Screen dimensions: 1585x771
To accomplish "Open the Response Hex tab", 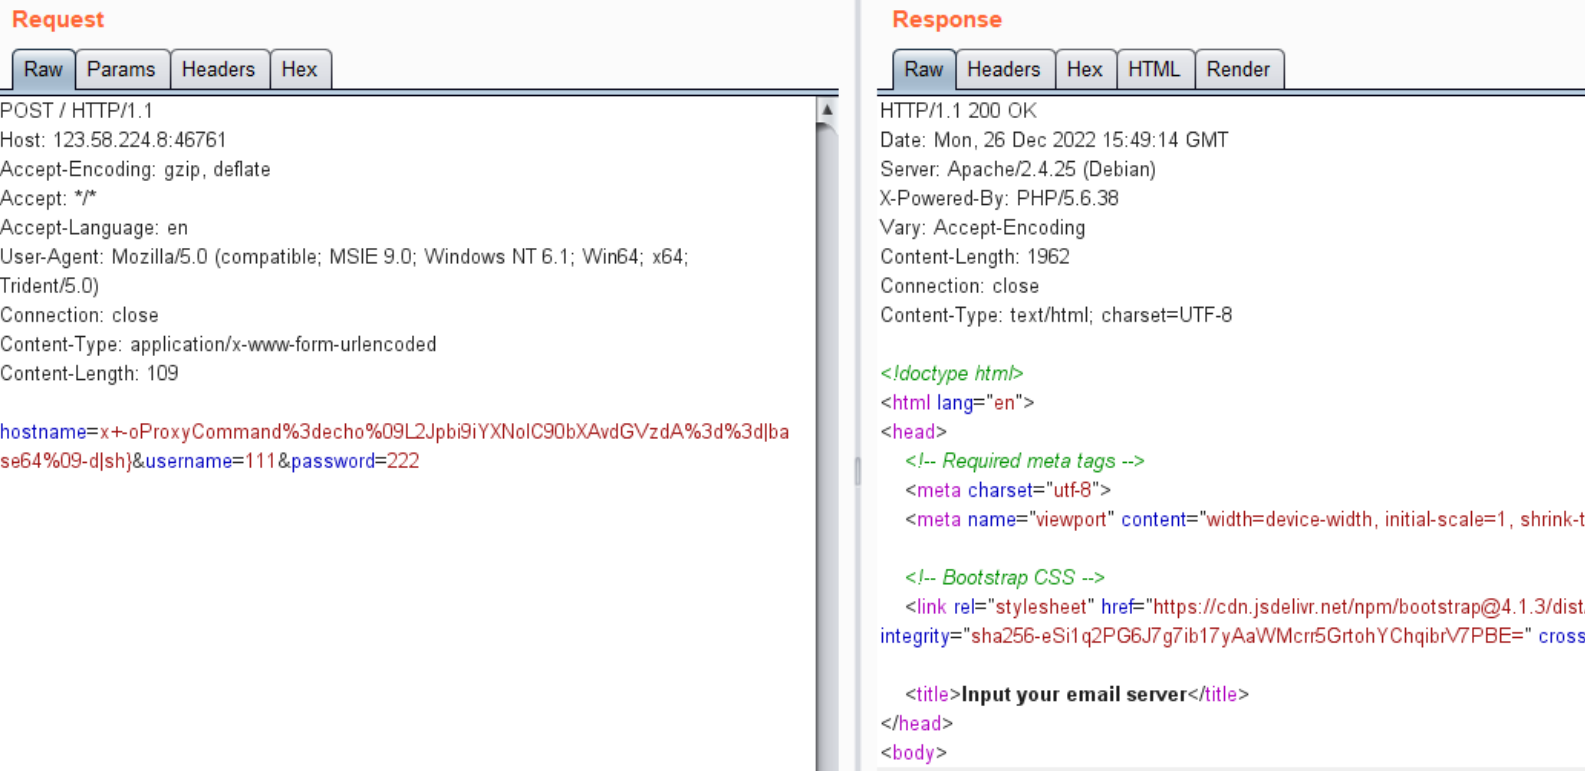I will click(1084, 69).
